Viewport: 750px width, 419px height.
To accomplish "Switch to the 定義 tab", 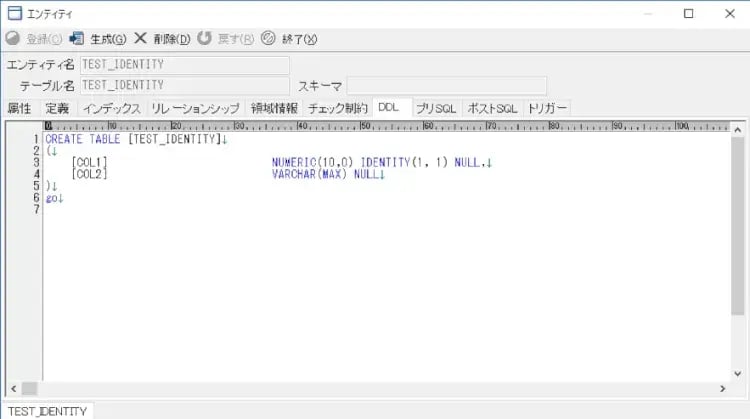I will [57, 108].
